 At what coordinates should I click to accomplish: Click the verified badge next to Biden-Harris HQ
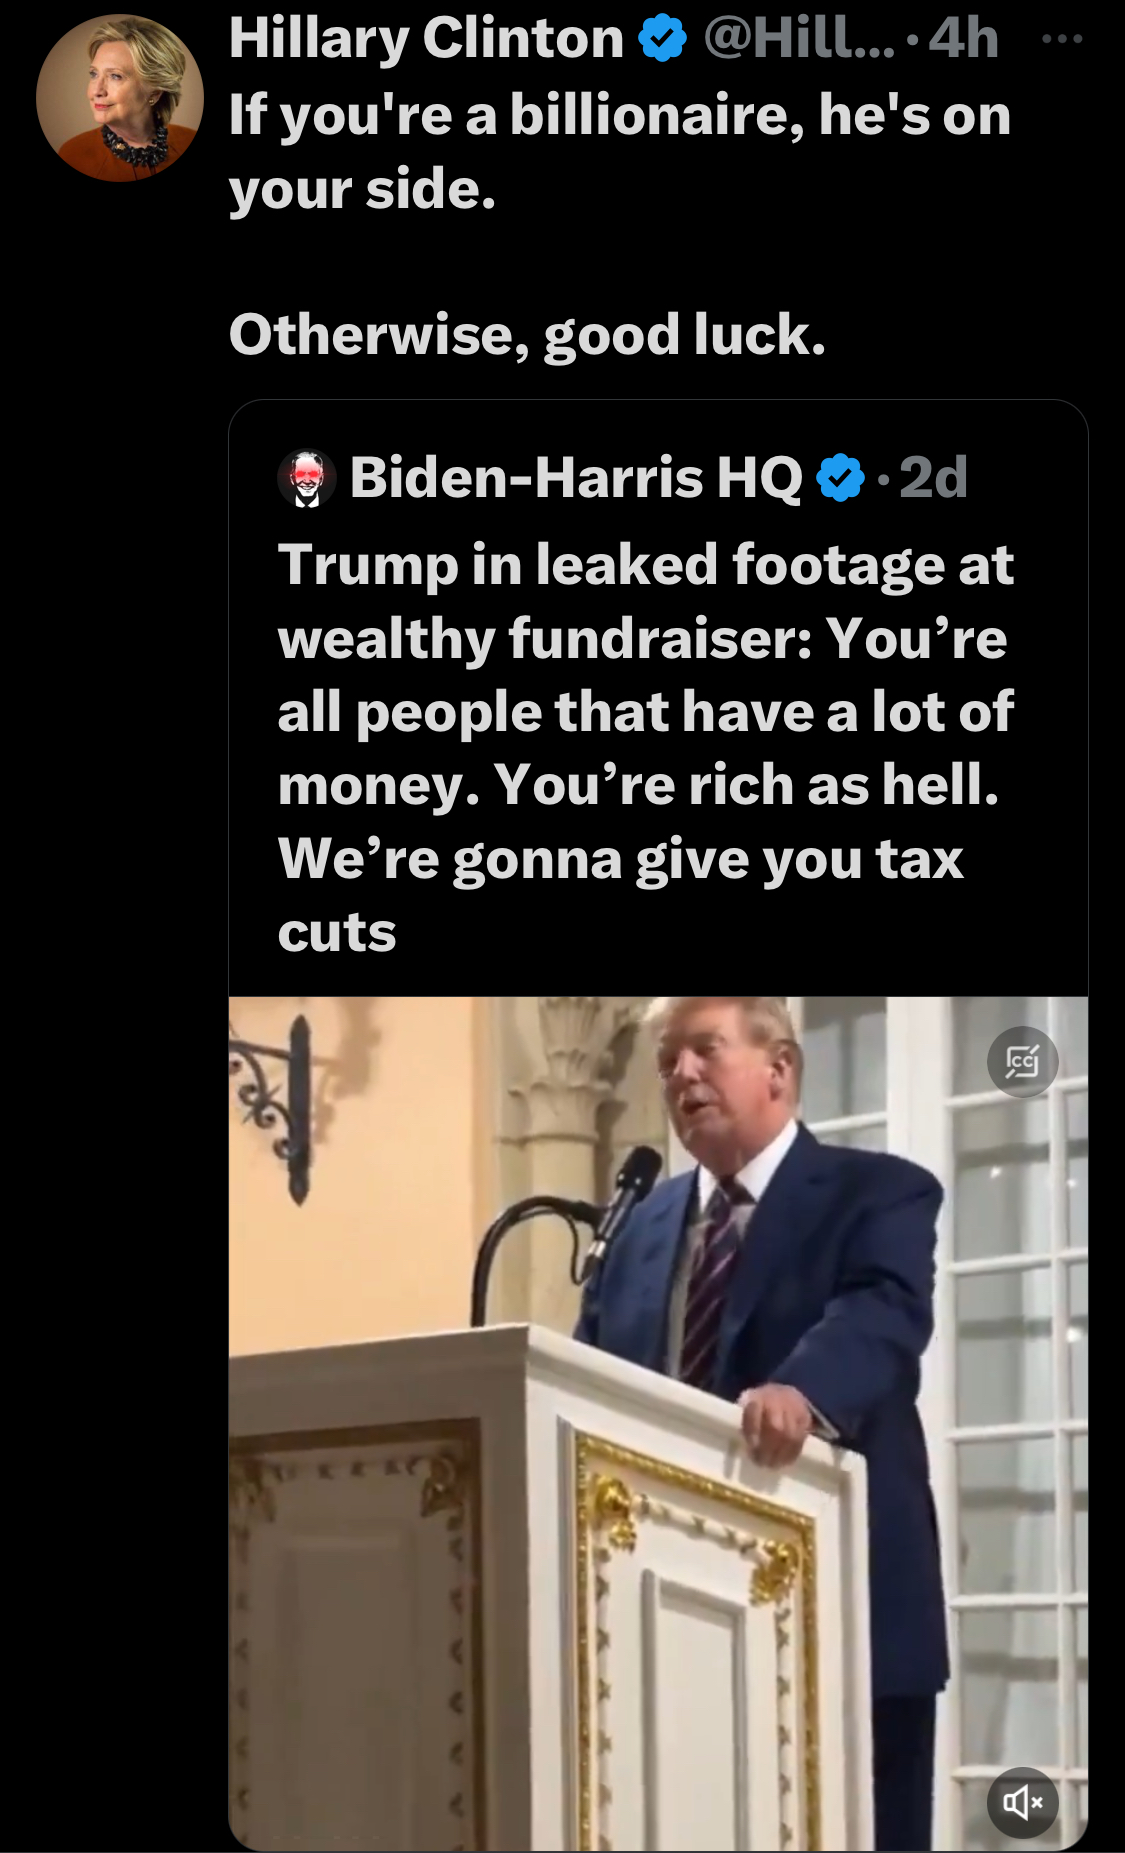(x=841, y=478)
